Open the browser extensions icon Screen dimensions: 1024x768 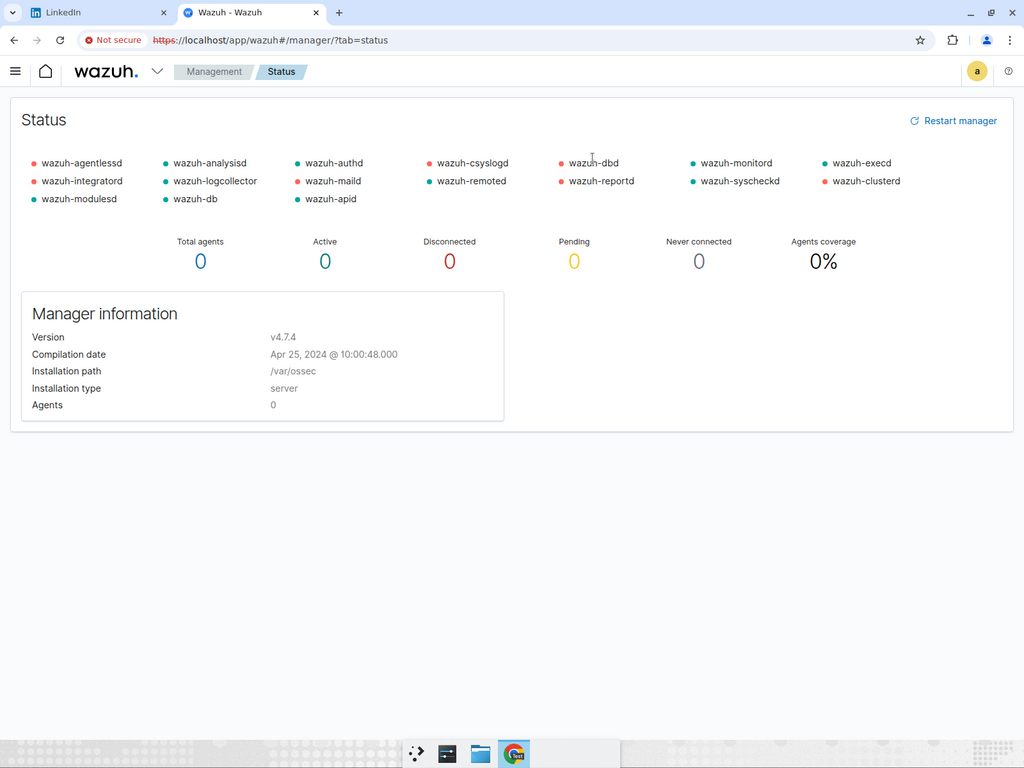click(953, 40)
